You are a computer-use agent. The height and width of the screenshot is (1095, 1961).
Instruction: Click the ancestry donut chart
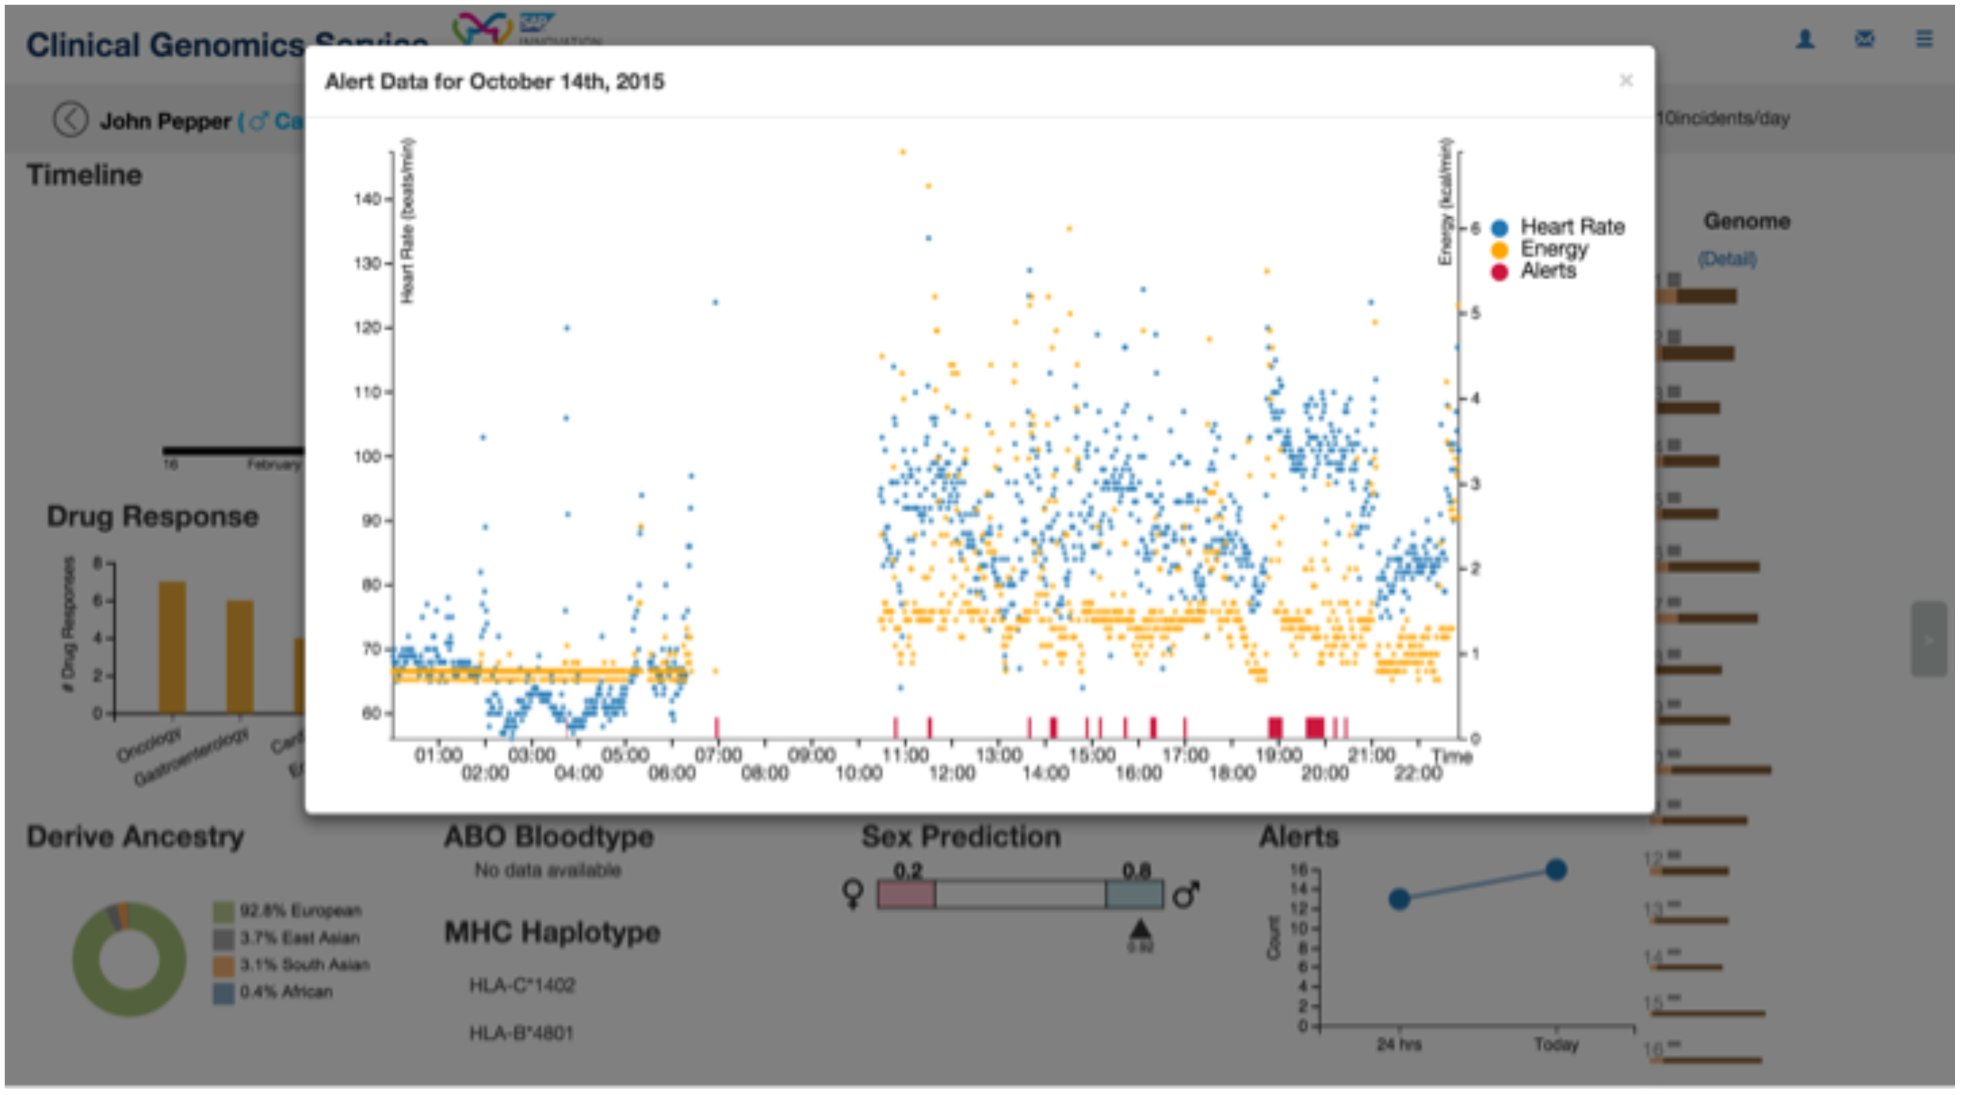coord(129,959)
